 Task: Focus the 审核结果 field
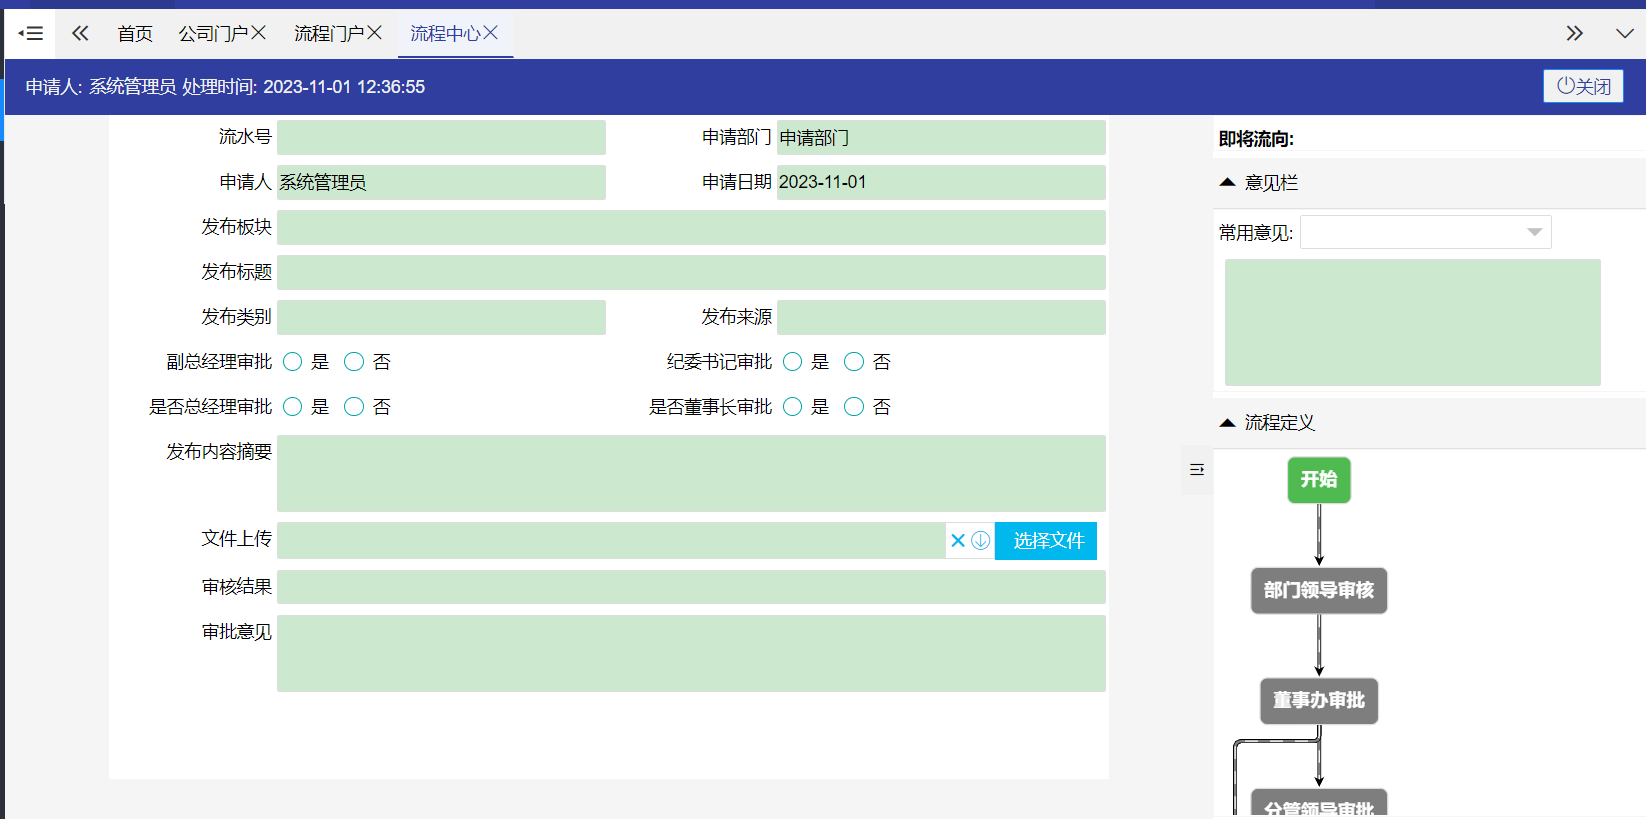691,587
